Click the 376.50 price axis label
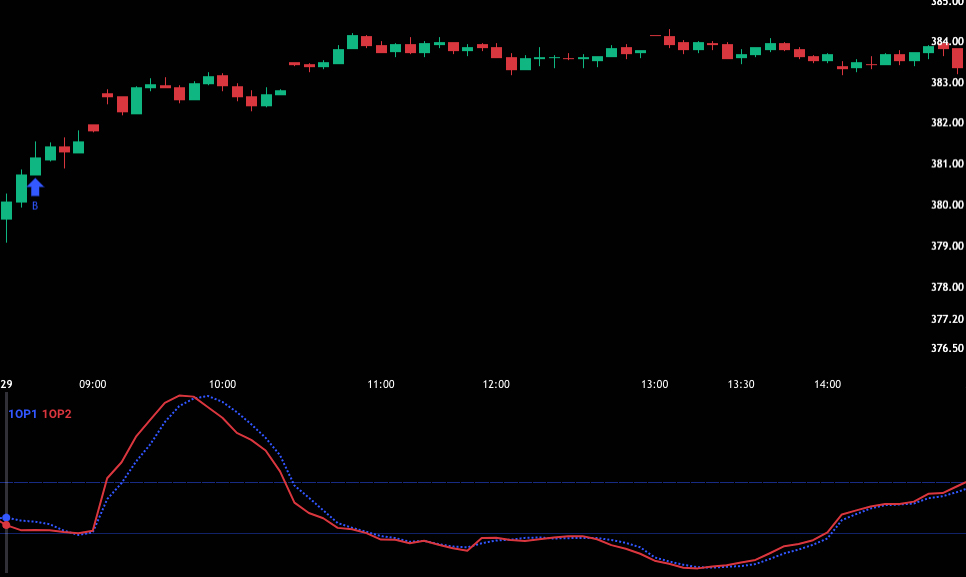This screenshot has width=966, height=577. (x=947, y=348)
